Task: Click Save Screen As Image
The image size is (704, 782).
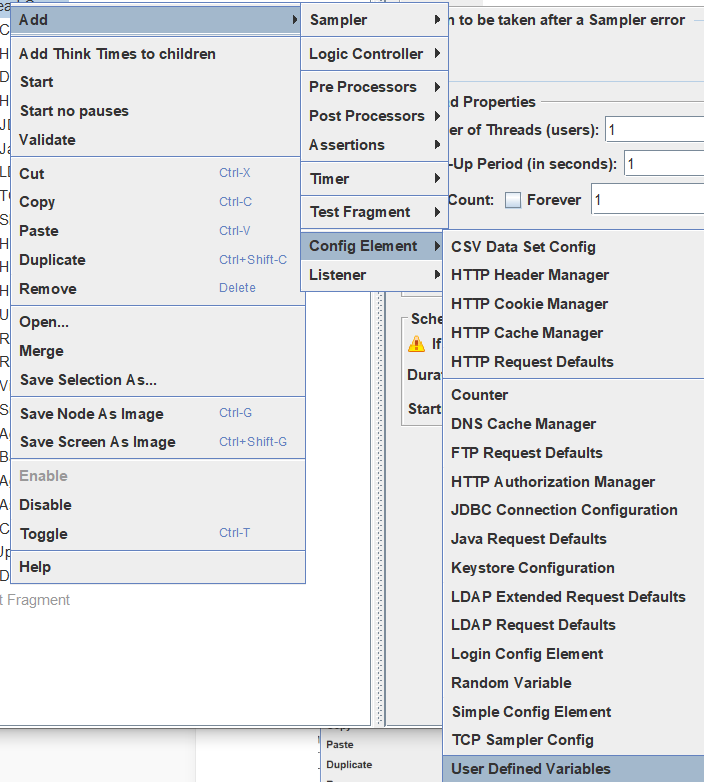Action: (158, 442)
